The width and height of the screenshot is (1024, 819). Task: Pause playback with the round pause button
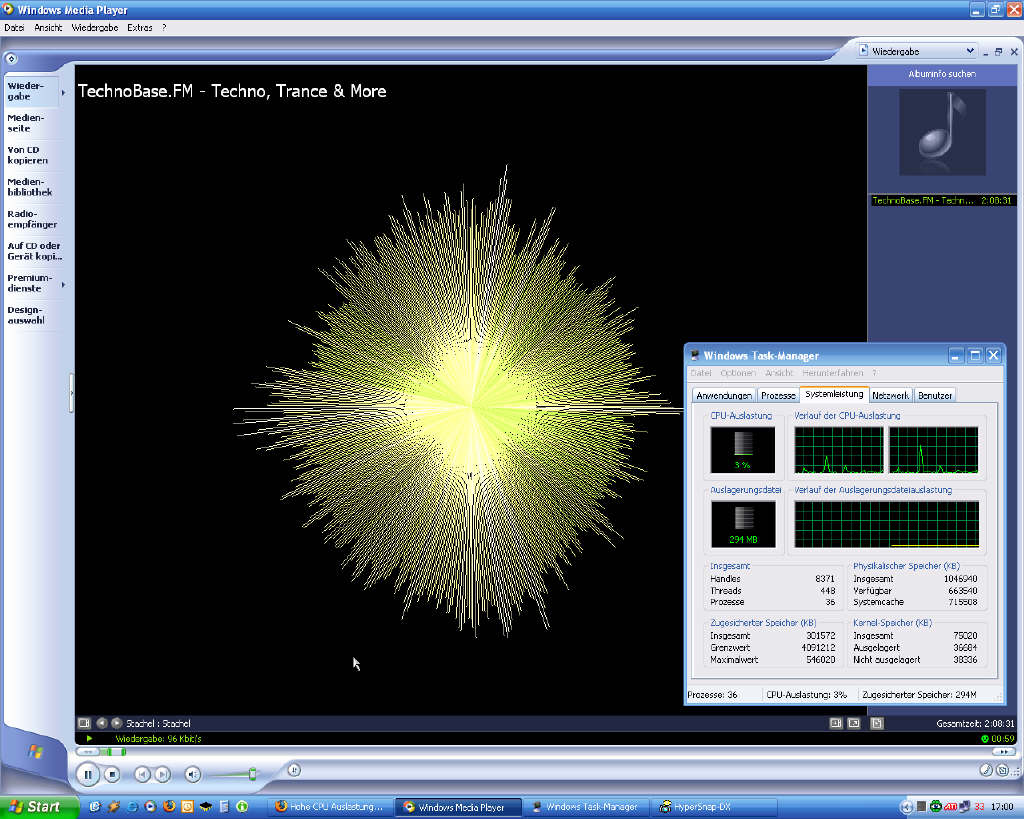coord(88,775)
